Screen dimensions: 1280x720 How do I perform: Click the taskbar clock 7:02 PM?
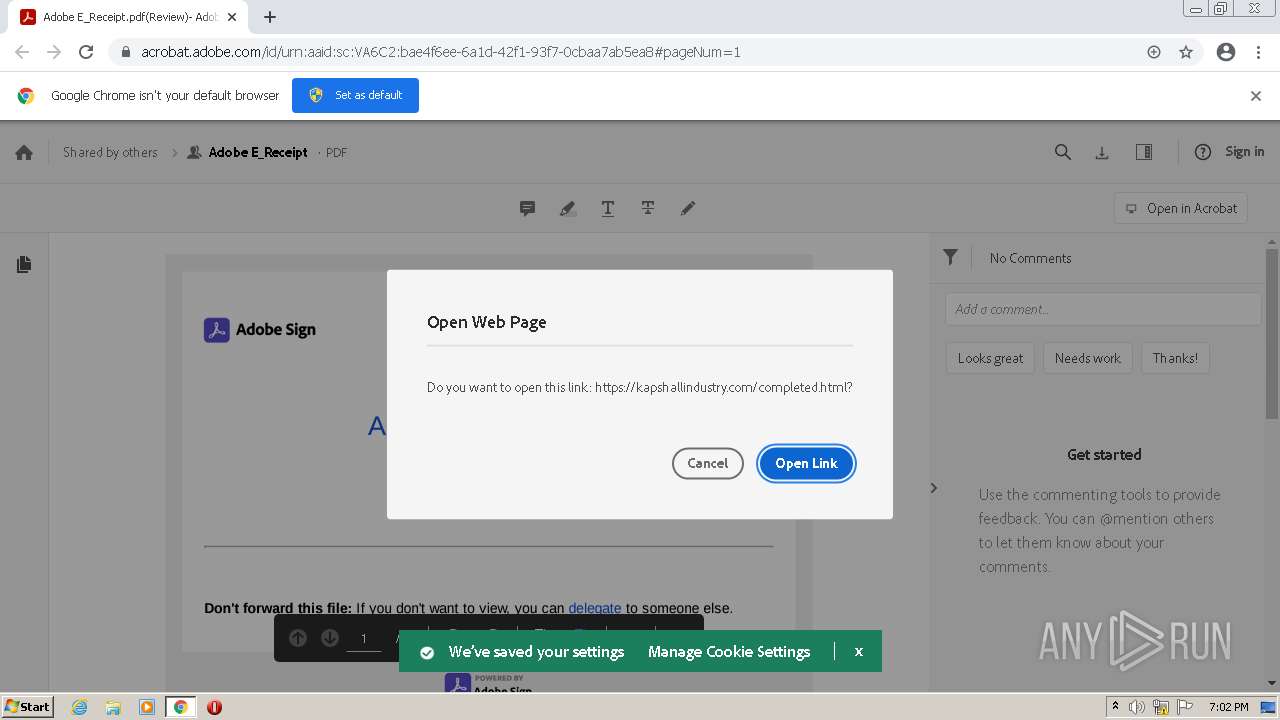tap(1228, 707)
